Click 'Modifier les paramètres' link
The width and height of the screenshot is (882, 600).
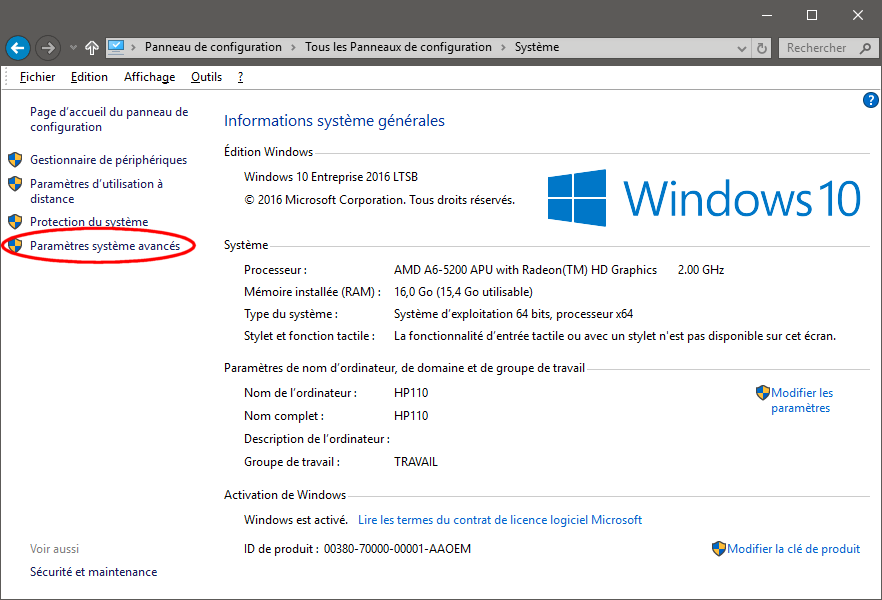[802, 400]
